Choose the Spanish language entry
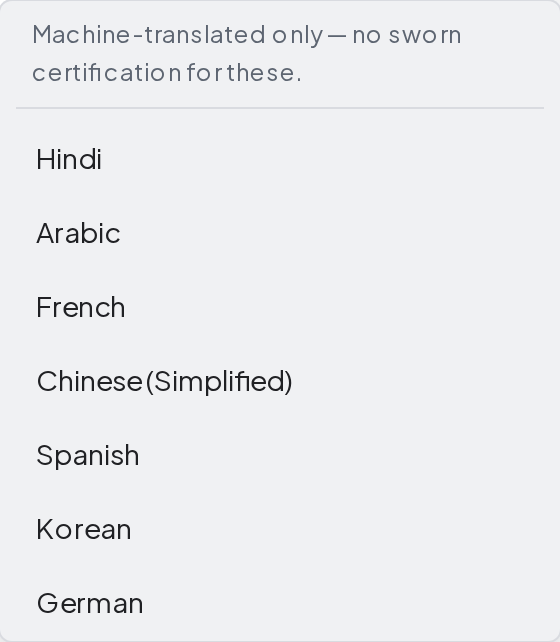 [280, 455]
